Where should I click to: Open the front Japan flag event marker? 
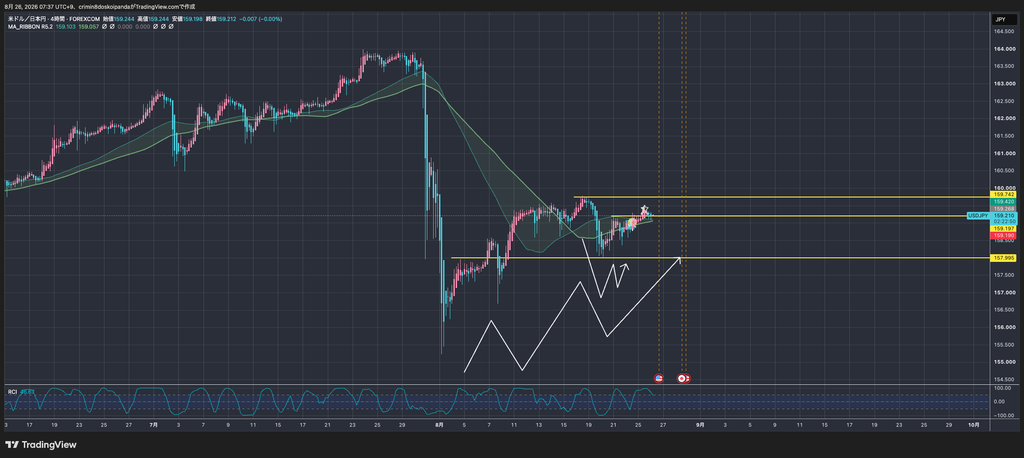[x=682, y=378]
